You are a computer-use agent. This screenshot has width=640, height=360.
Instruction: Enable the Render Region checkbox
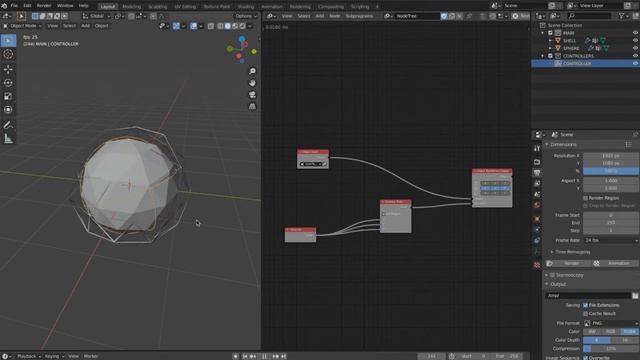[x=585, y=198]
